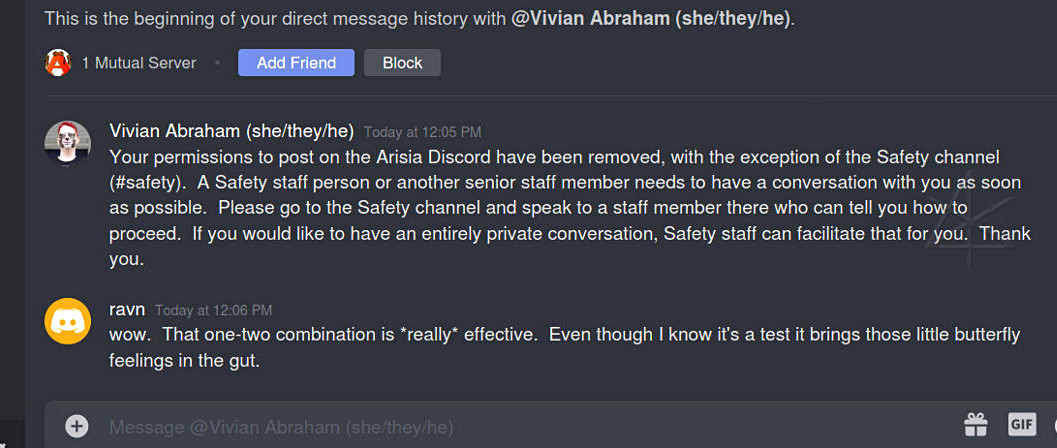Viewport: 1057px width, 448px height.
Task: Click ravn's default Discord avatar
Action: point(68,322)
